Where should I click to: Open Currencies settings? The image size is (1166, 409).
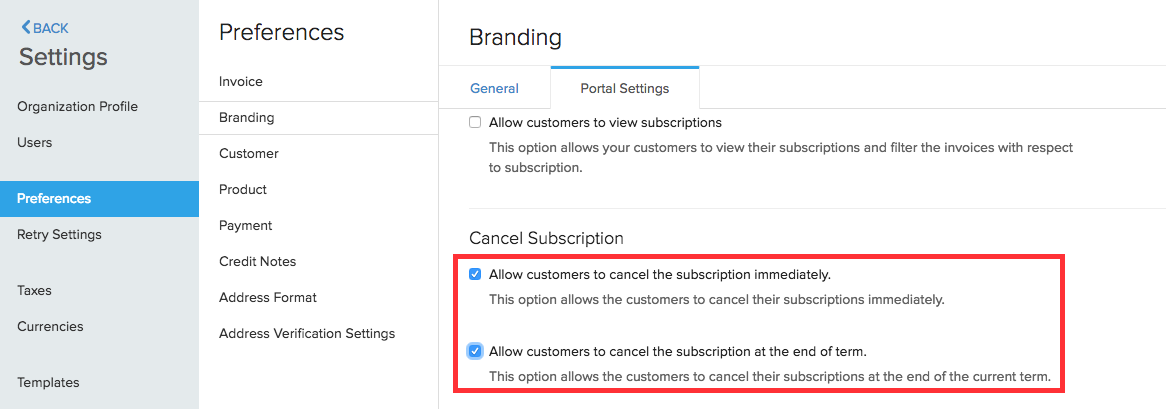(x=50, y=327)
